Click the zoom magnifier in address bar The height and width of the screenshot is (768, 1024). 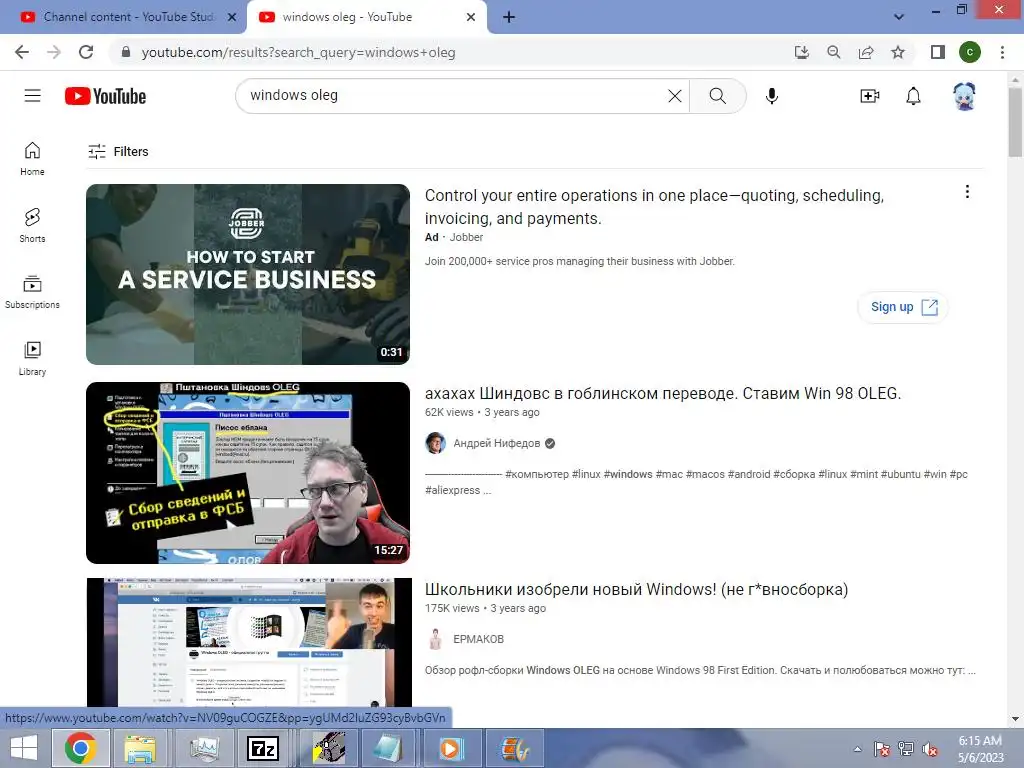[833, 52]
